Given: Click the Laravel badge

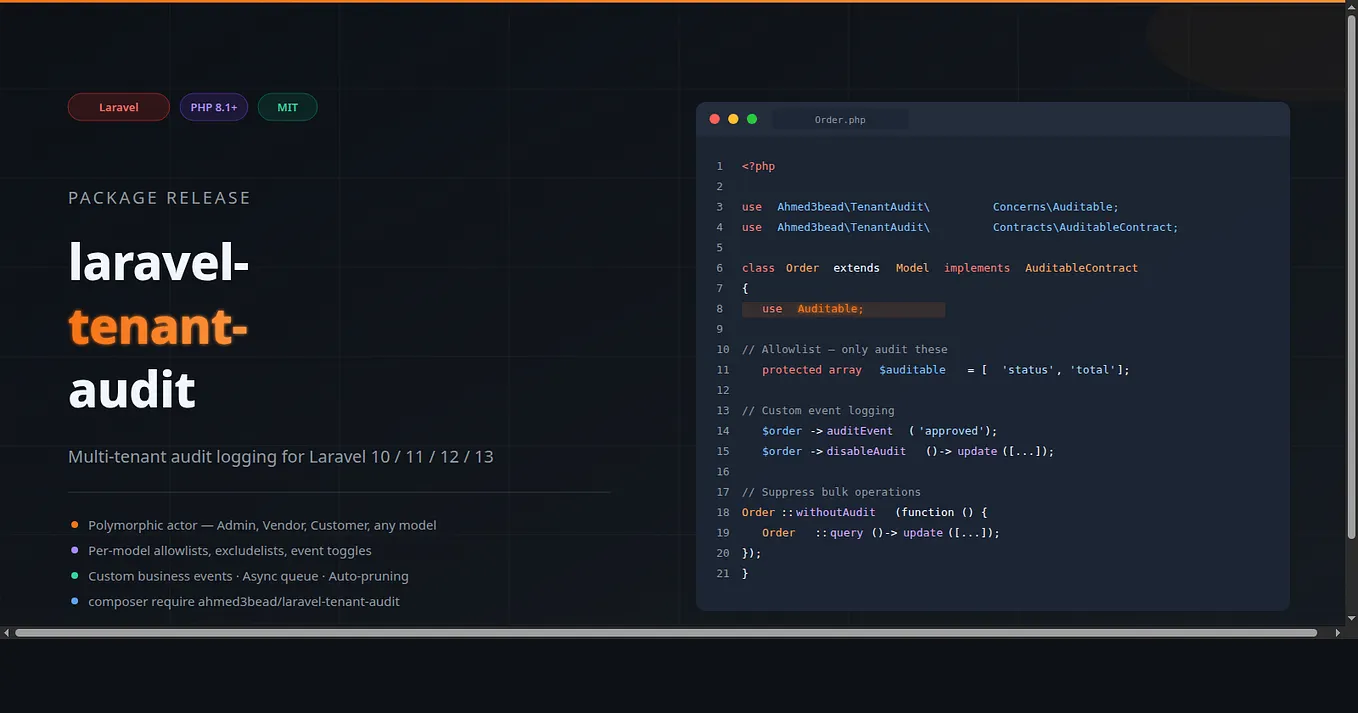Looking at the screenshot, I should 119,107.
